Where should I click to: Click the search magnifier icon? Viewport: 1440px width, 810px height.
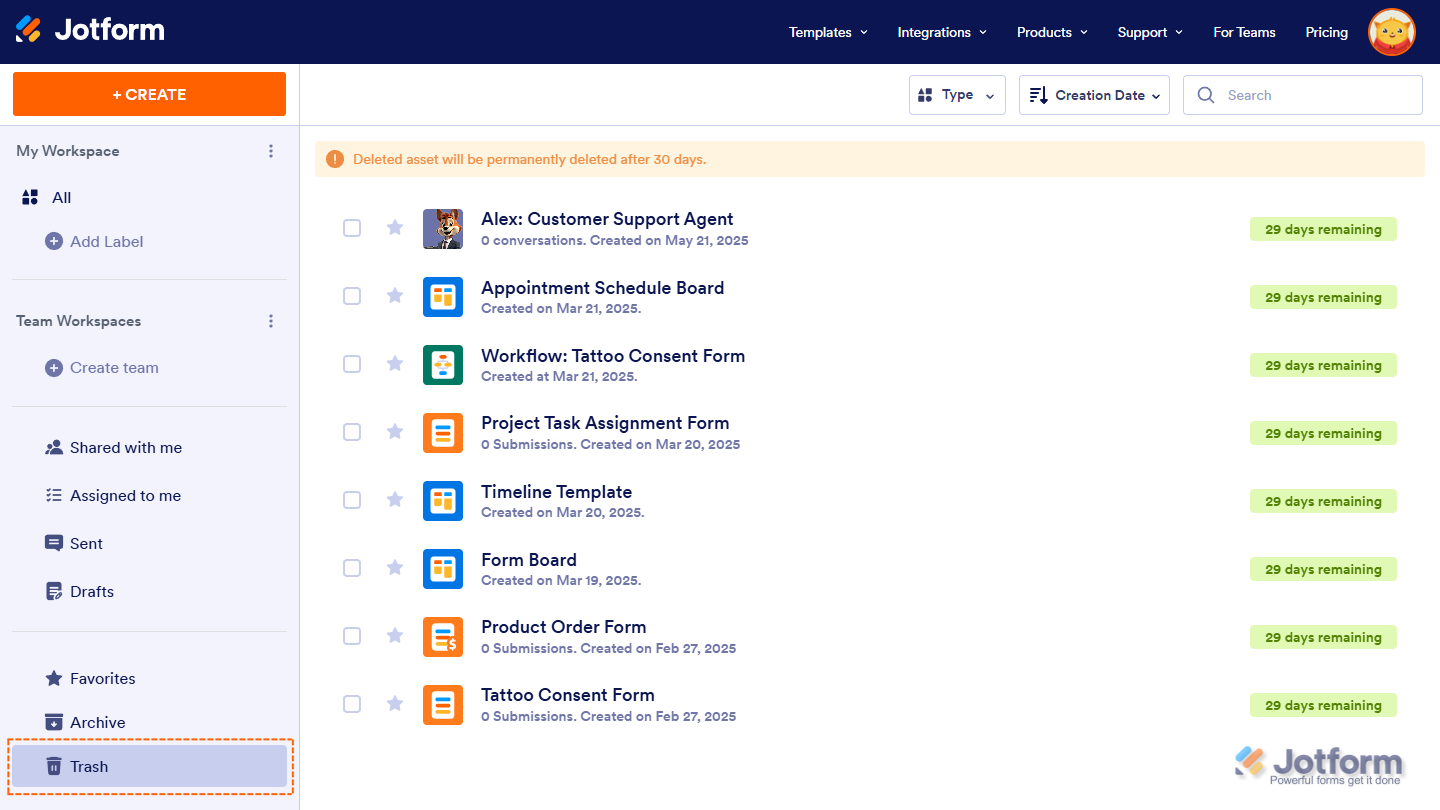click(x=1206, y=95)
